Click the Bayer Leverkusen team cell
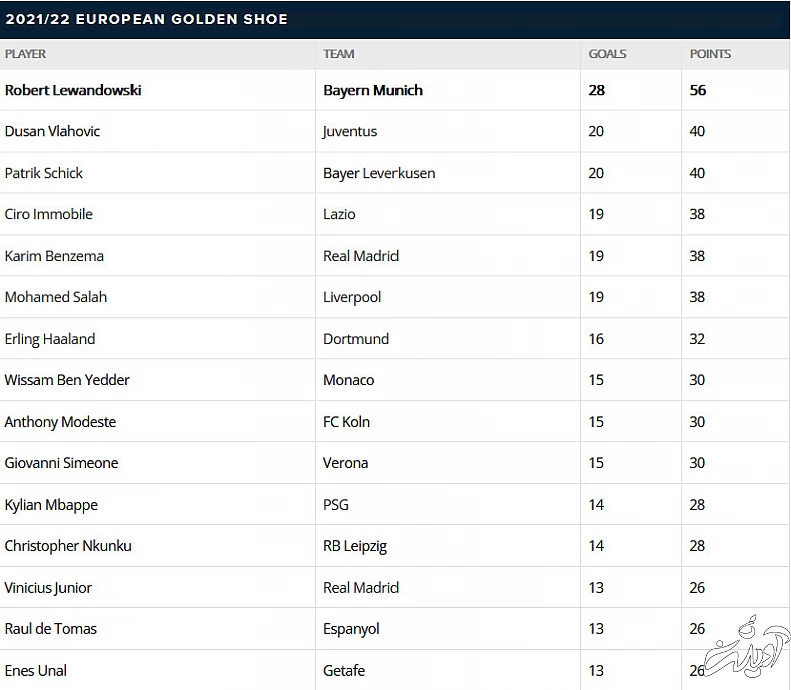The height and width of the screenshot is (690, 791). (x=379, y=173)
